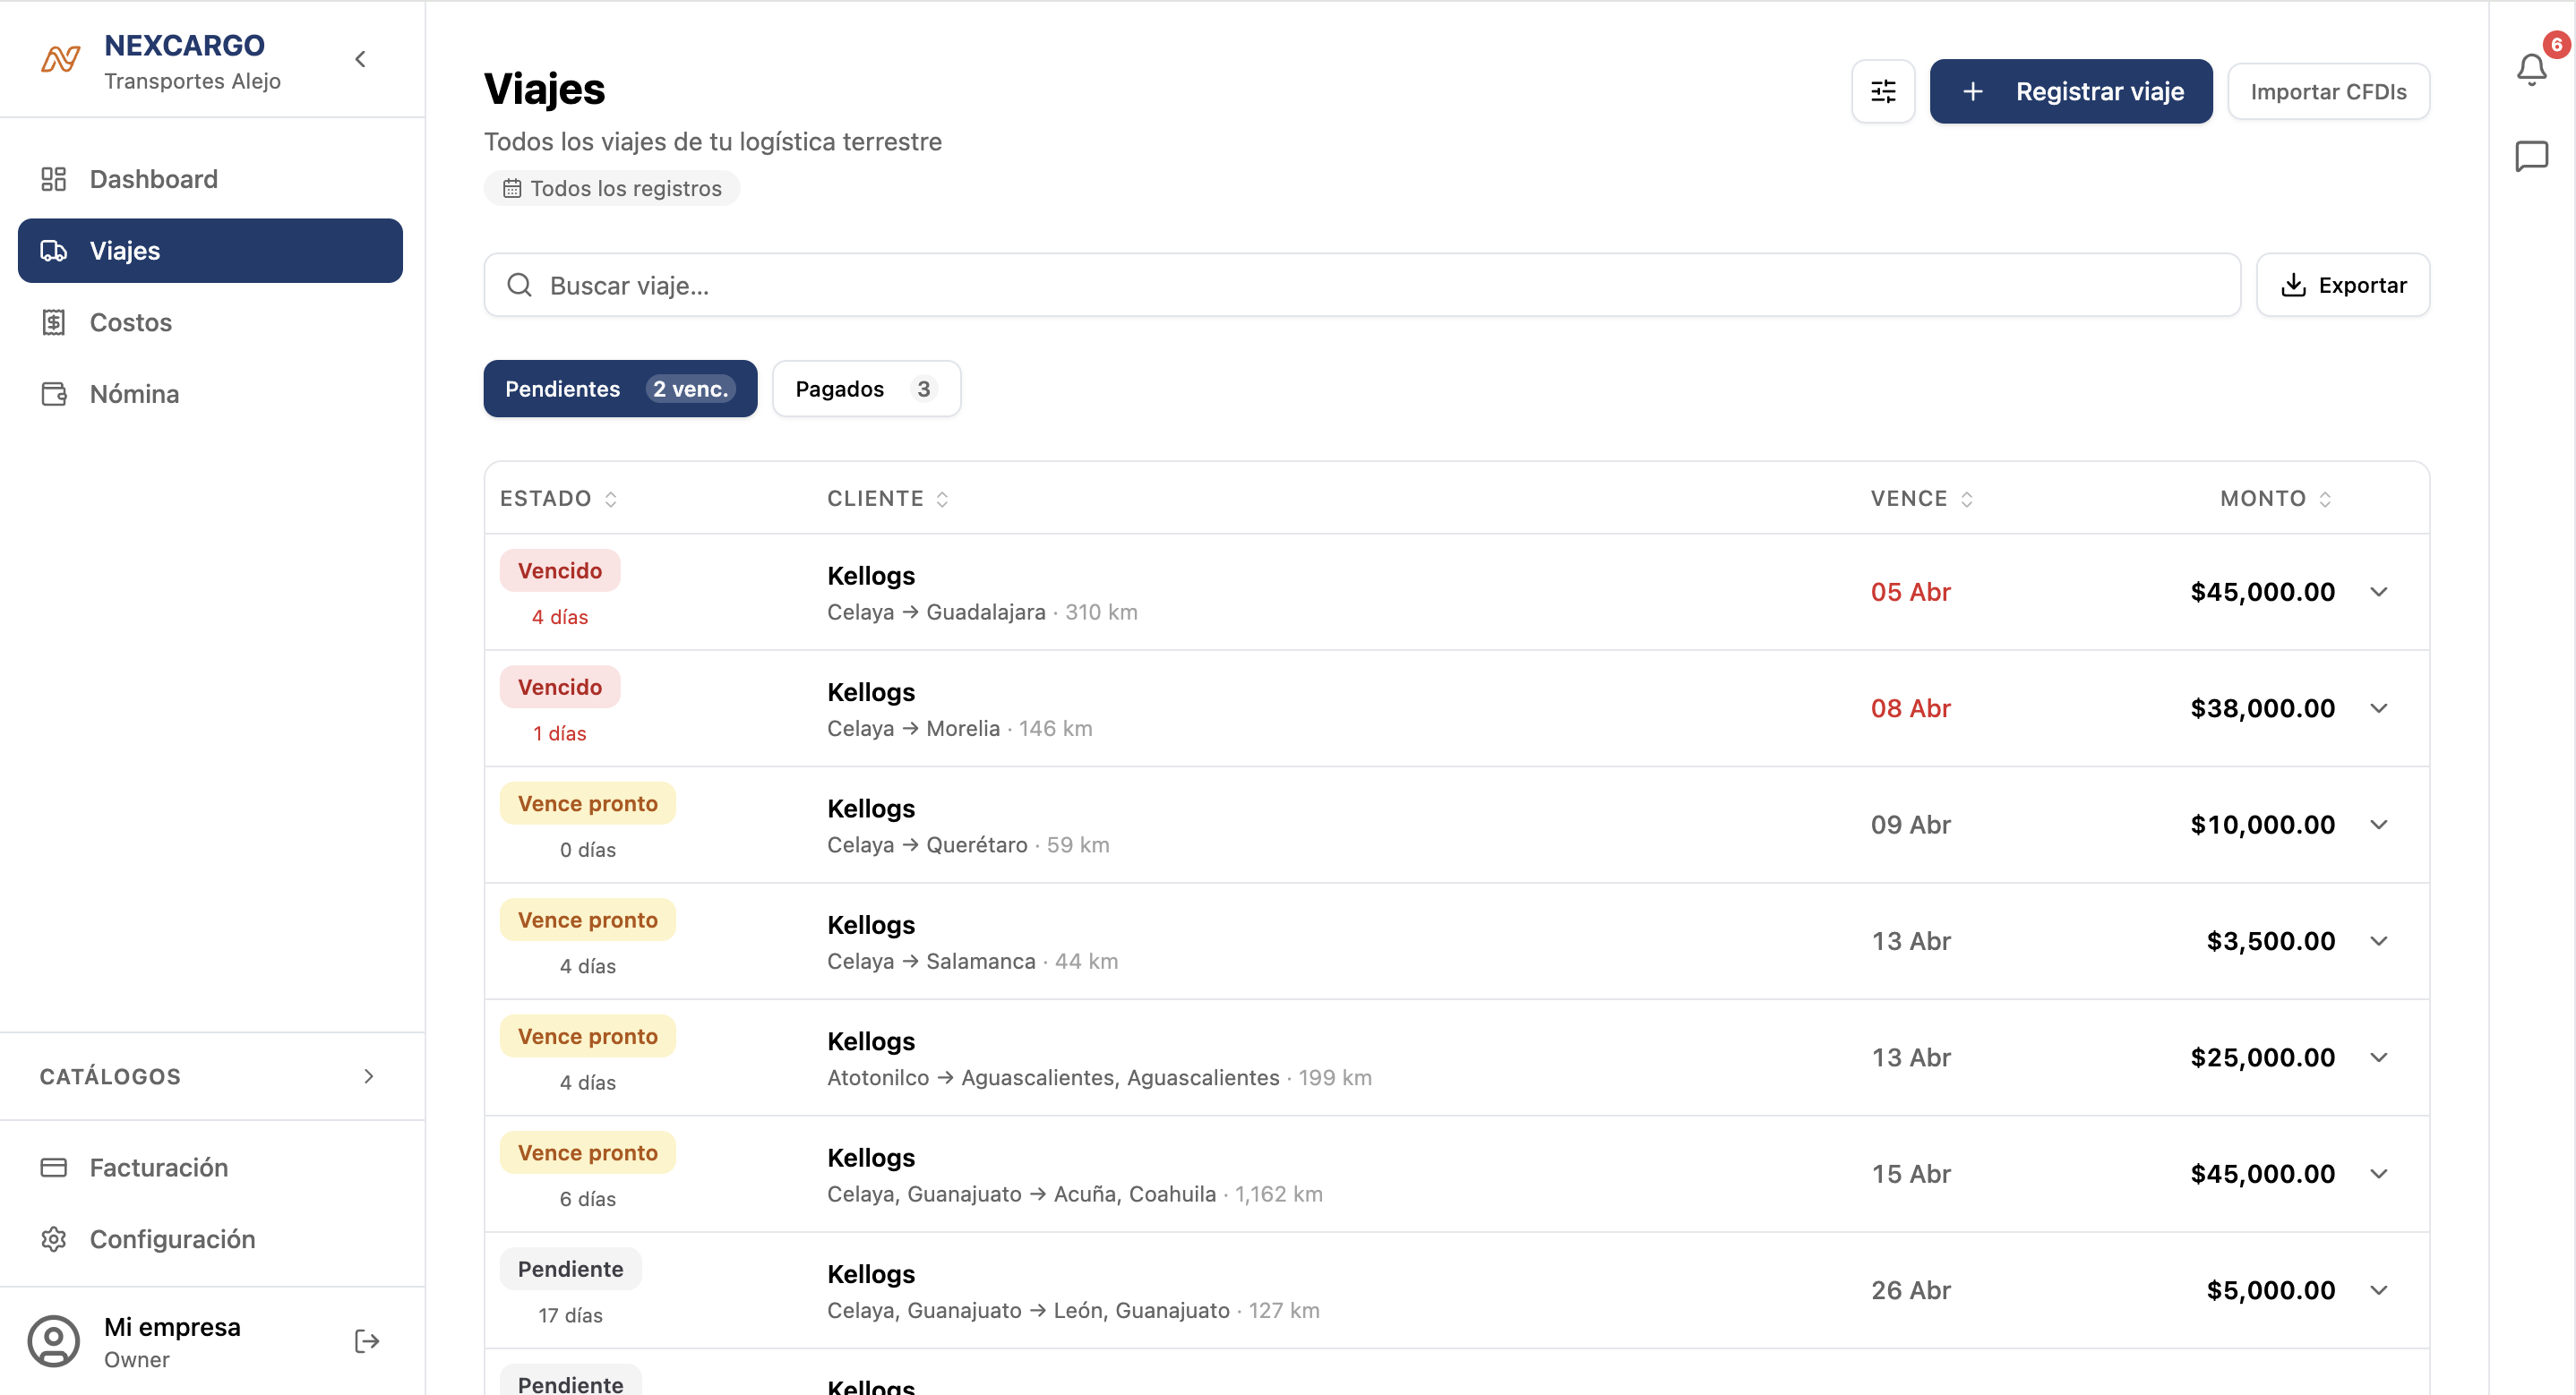Collapse the sidebar with the chevron arrow
Image resolution: width=2576 pixels, height=1395 pixels.
361,59
